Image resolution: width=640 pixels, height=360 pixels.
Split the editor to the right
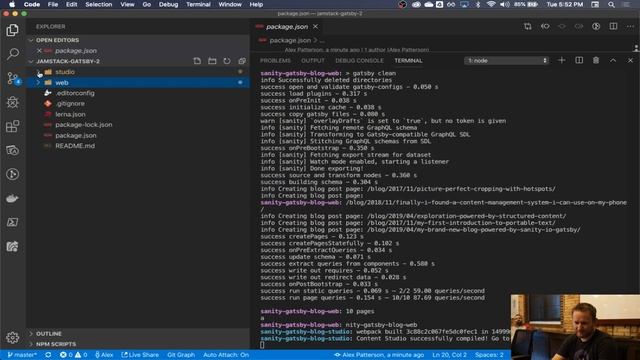tap(613, 27)
